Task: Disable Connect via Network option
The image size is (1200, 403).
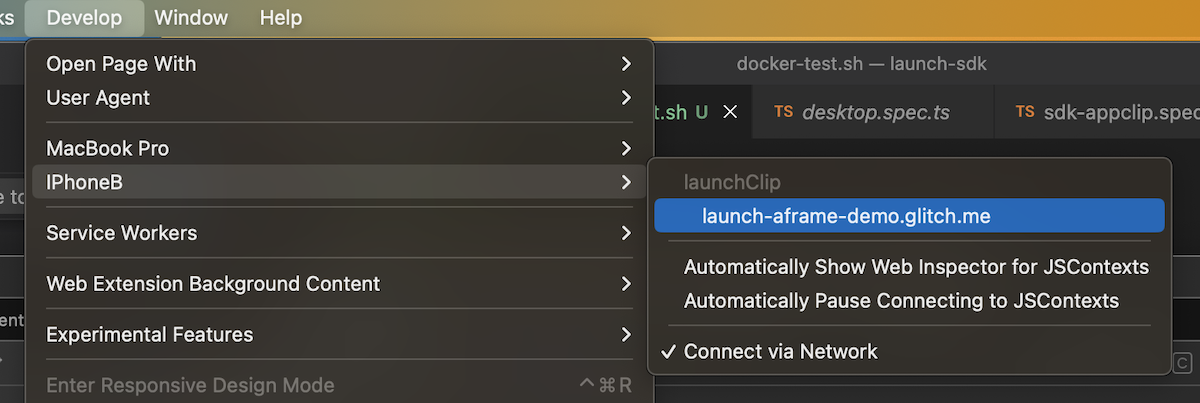Action: pos(909,352)
